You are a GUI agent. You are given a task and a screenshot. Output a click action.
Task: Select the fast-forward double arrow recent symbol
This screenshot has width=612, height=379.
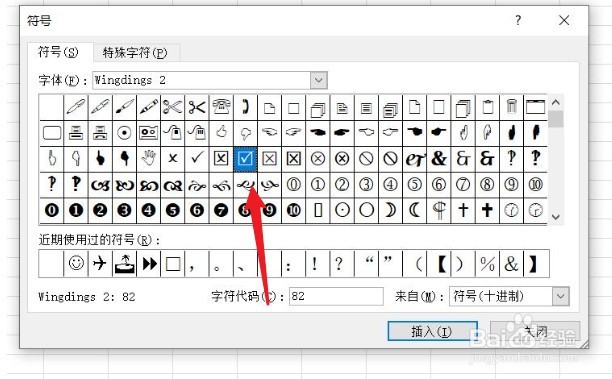click(x=149, y=263)
